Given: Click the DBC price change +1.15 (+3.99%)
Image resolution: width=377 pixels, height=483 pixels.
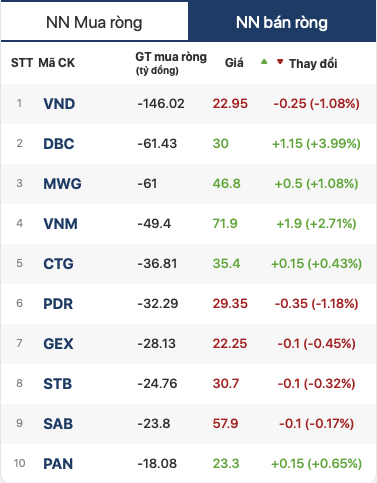Looking at the screenshot, I should point(316,144).
